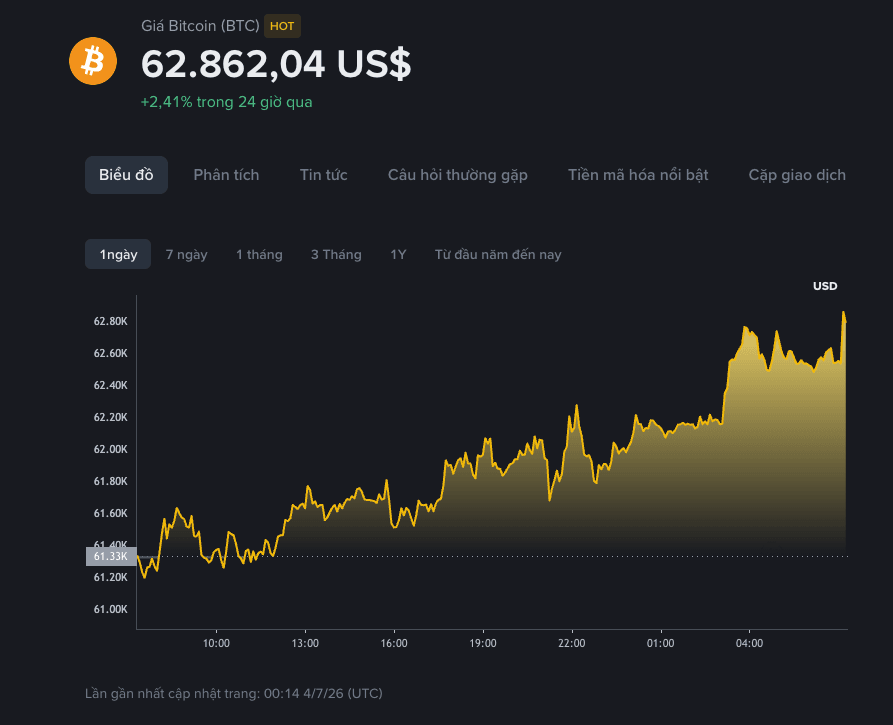Select the 1Y time range

(398, 255)
